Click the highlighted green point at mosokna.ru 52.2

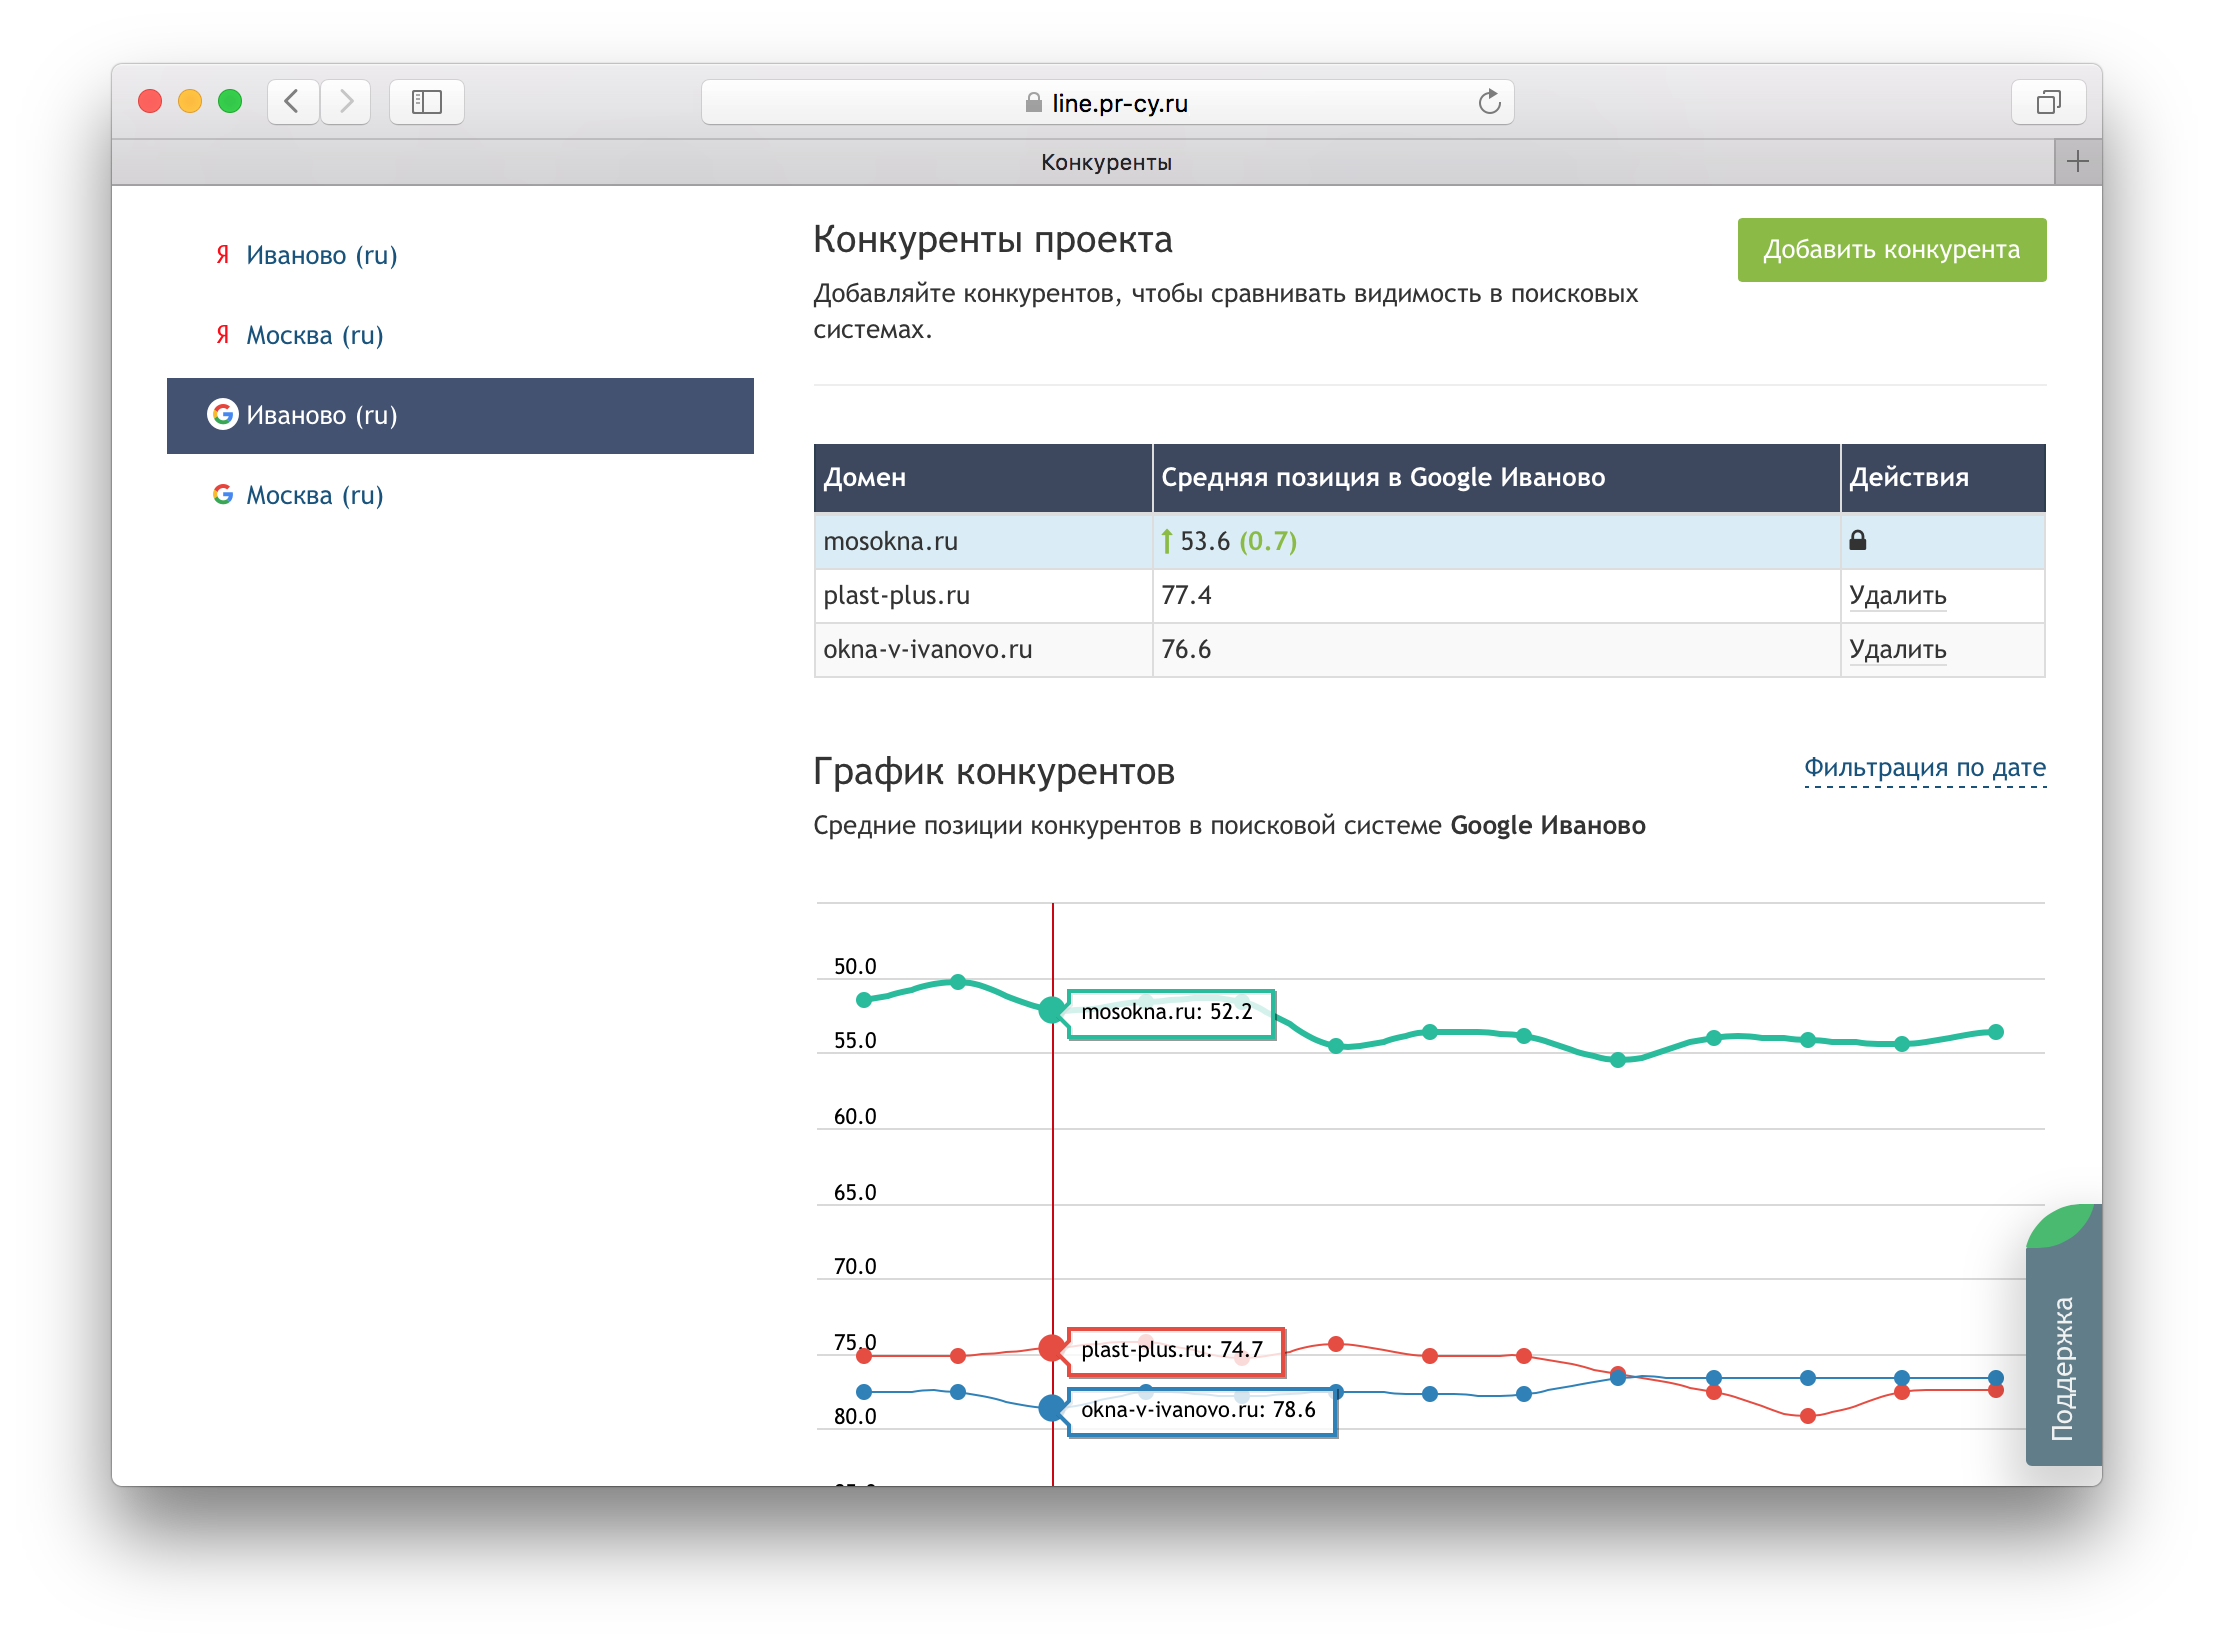[x=1052, y=1010]
